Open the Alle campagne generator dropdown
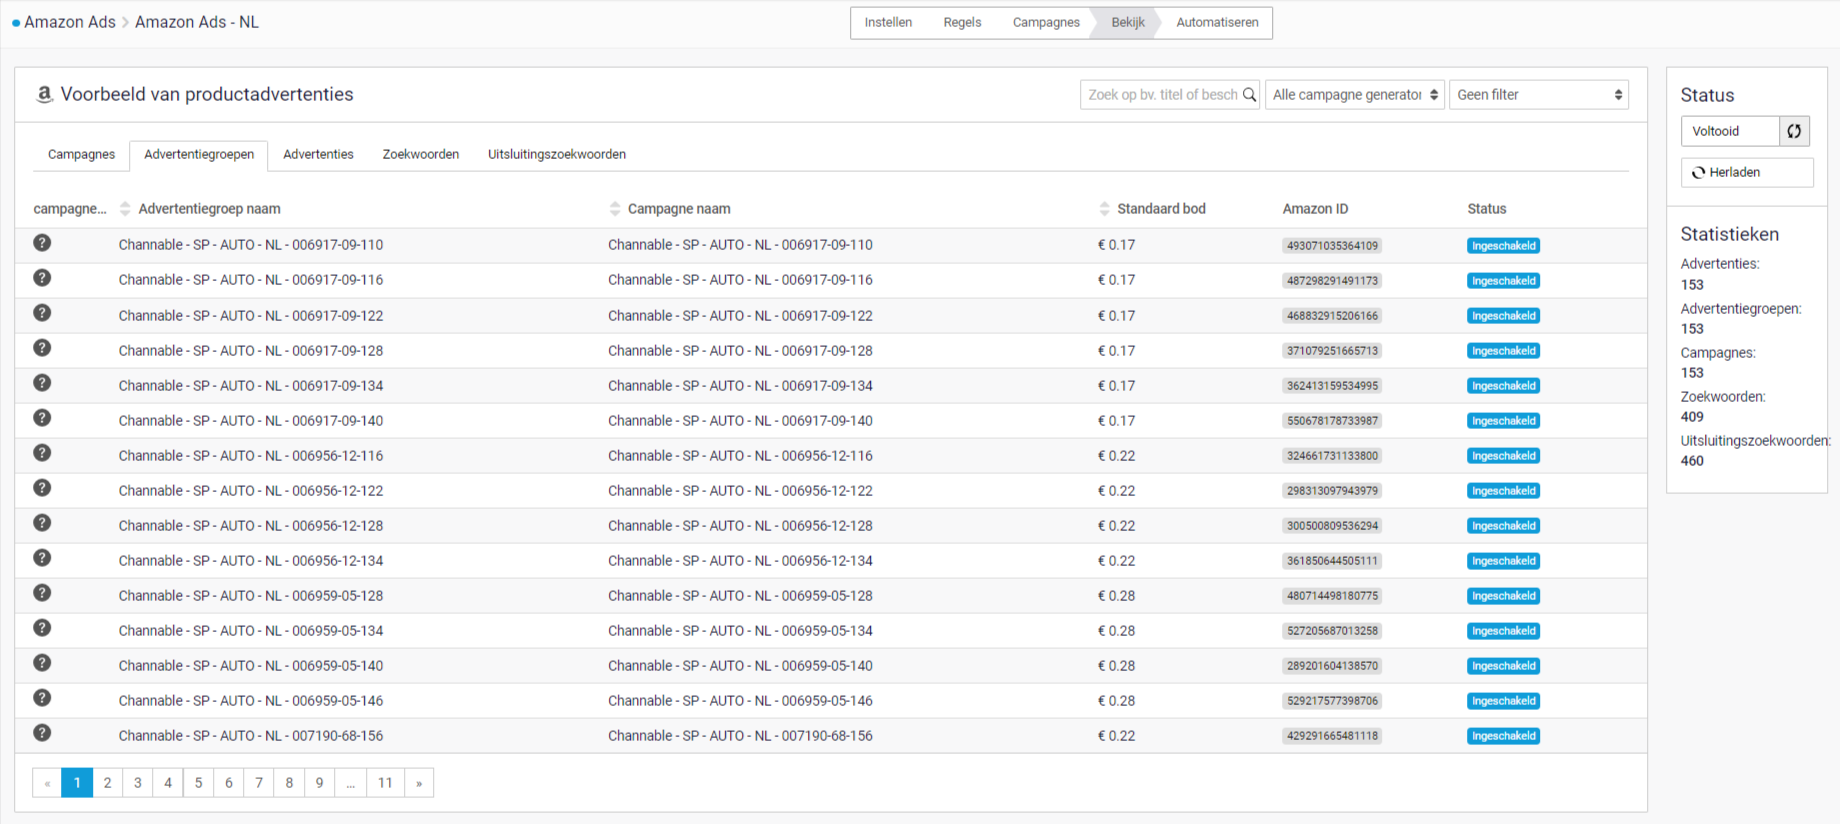 click(x=1354, y=95)
